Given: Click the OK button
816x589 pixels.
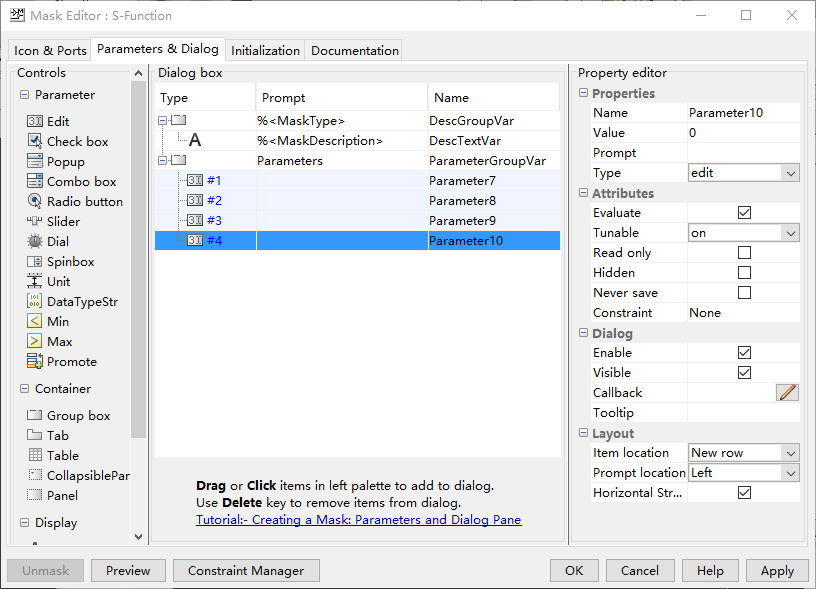Looking at the screenshot, I should point(574,571).
